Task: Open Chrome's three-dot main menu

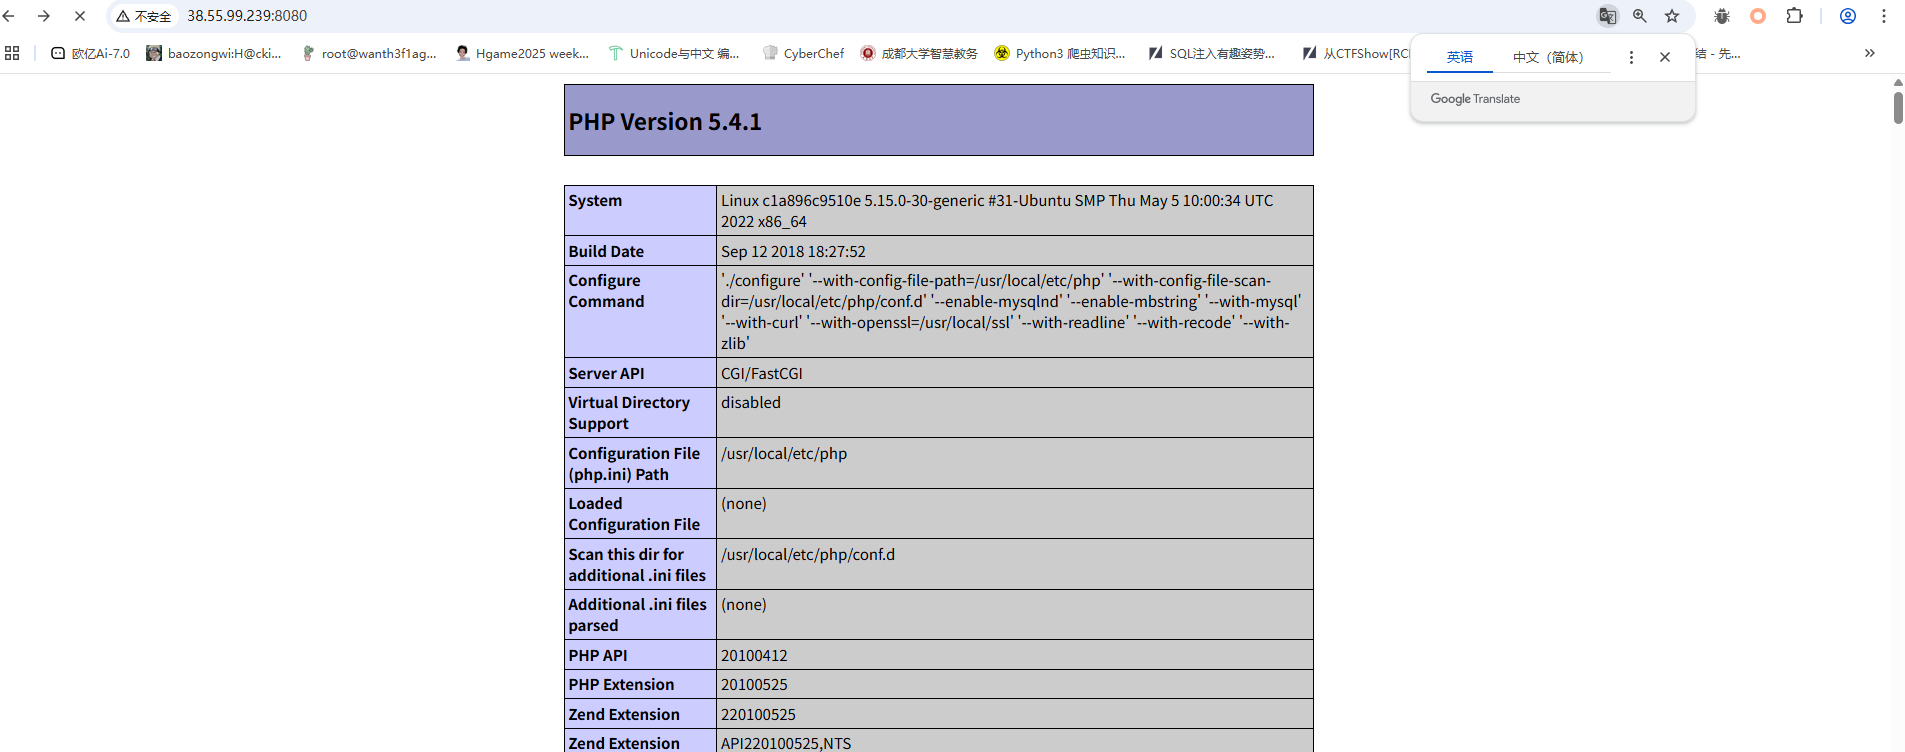Action: tap(1884, 16)
